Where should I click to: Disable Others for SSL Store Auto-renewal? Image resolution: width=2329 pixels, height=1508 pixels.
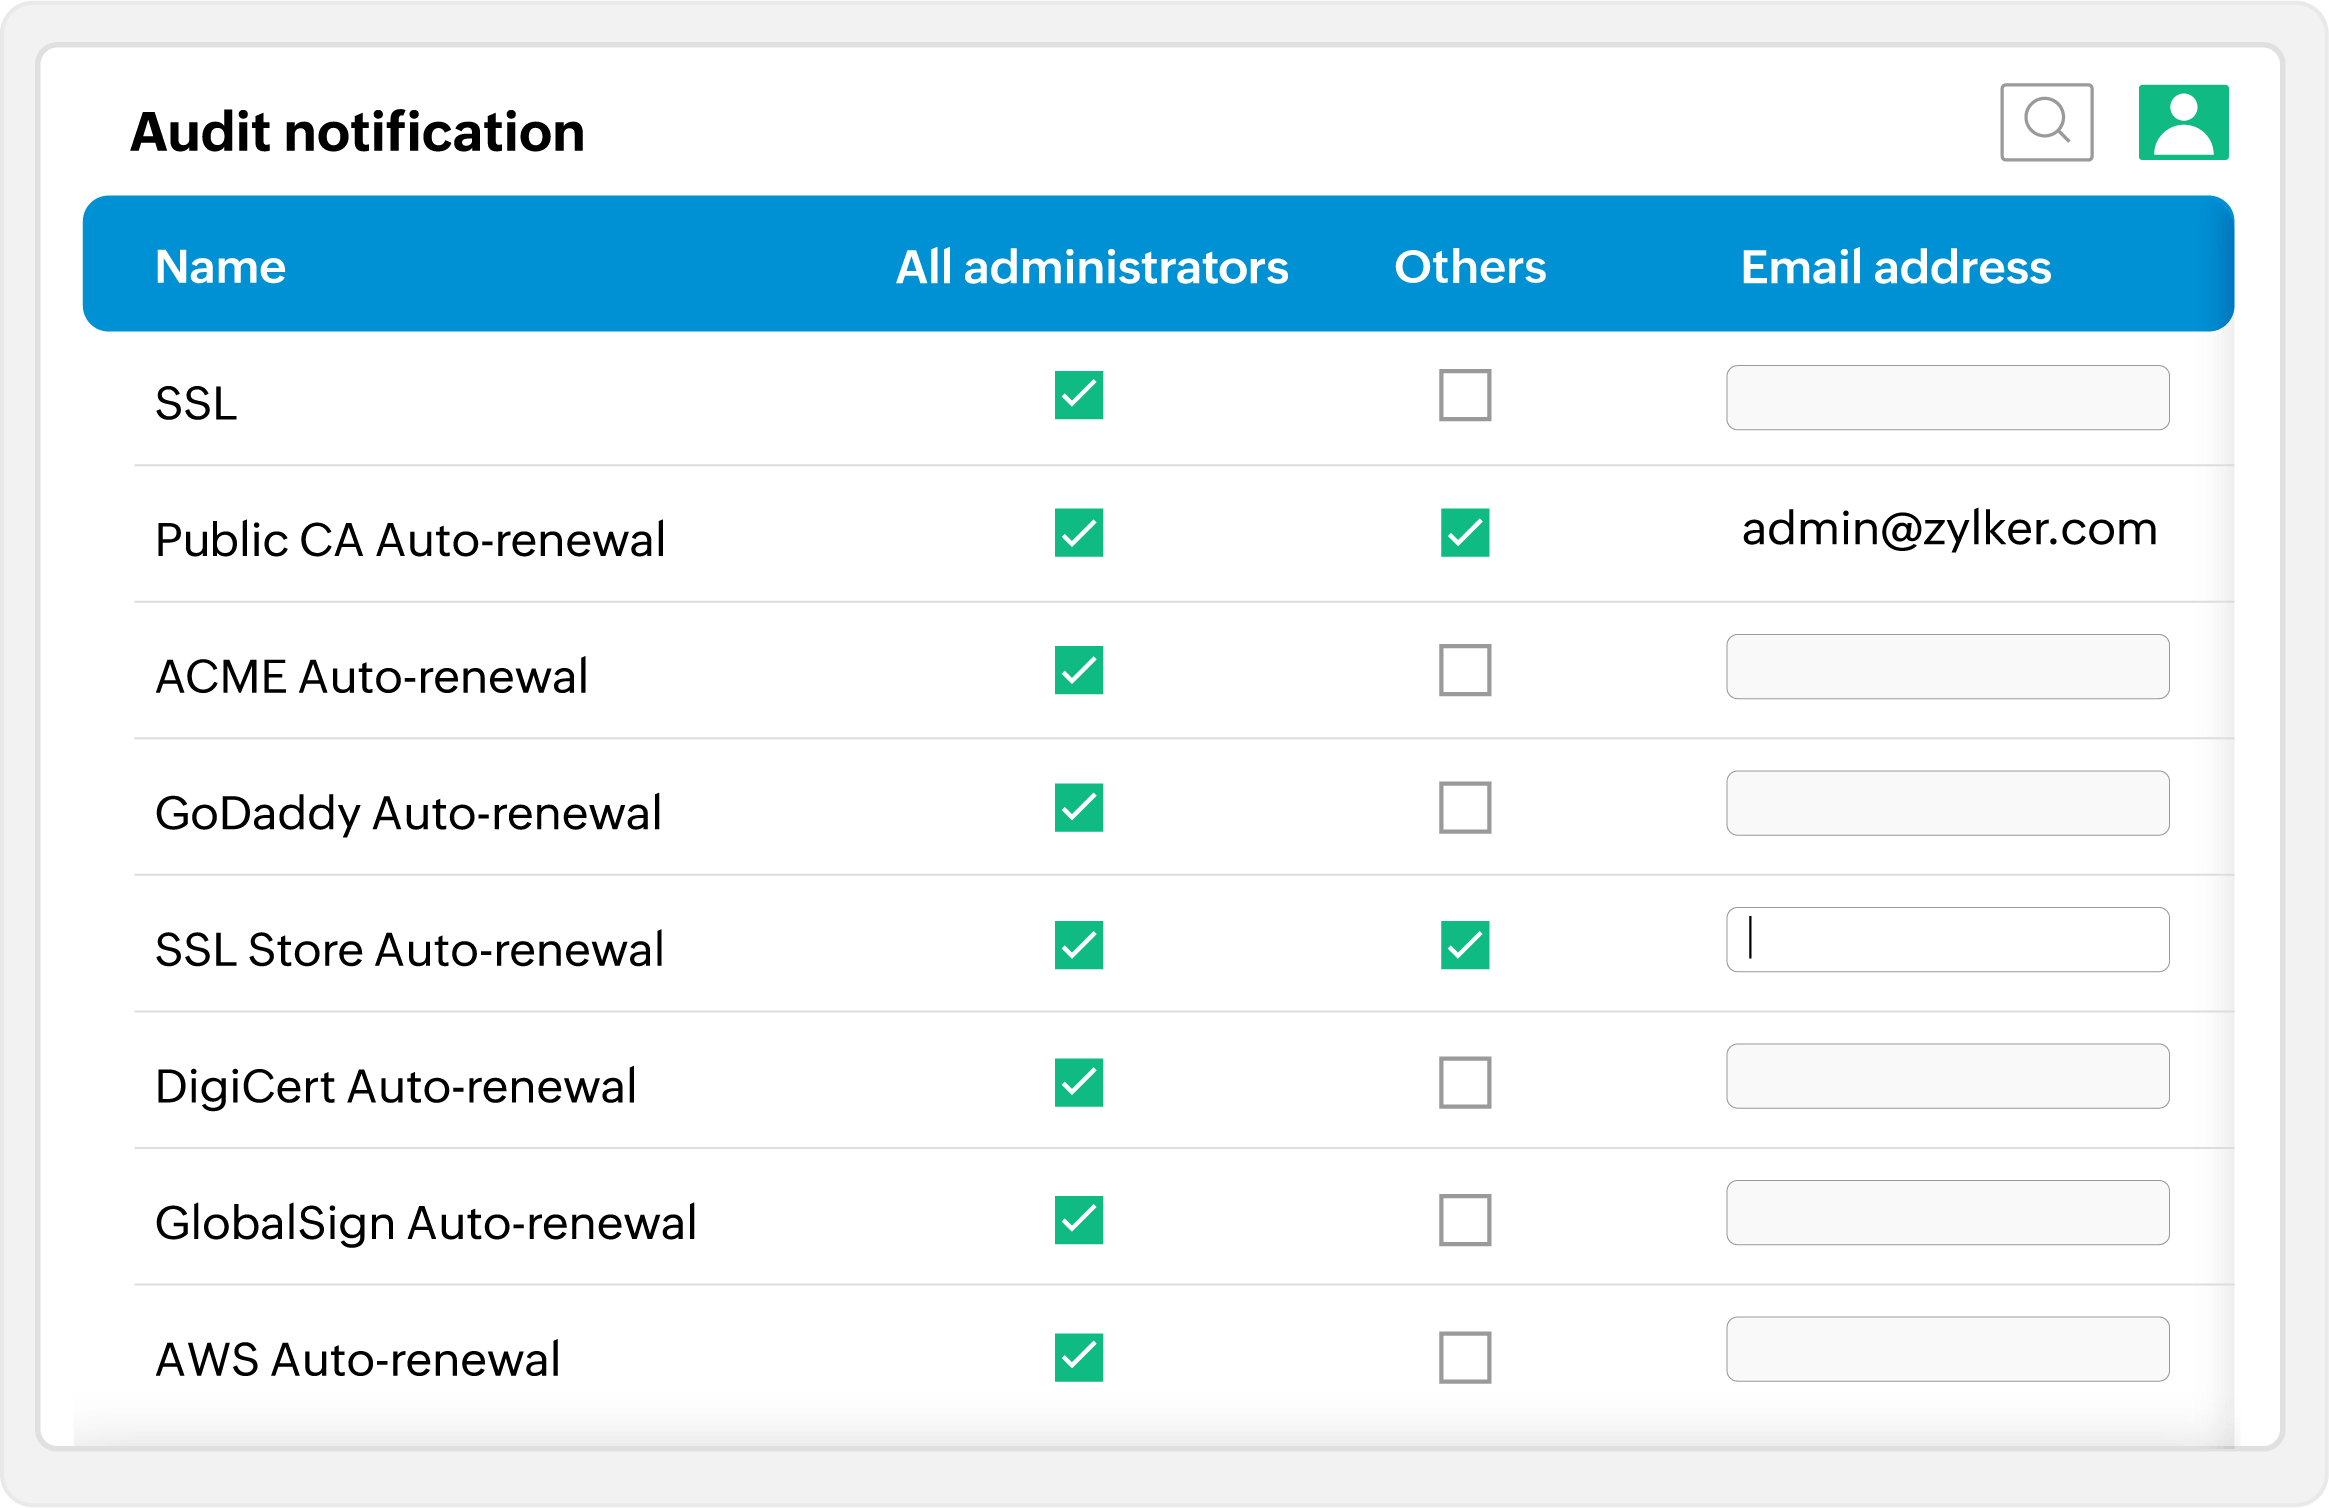[x=1464, y=945]
